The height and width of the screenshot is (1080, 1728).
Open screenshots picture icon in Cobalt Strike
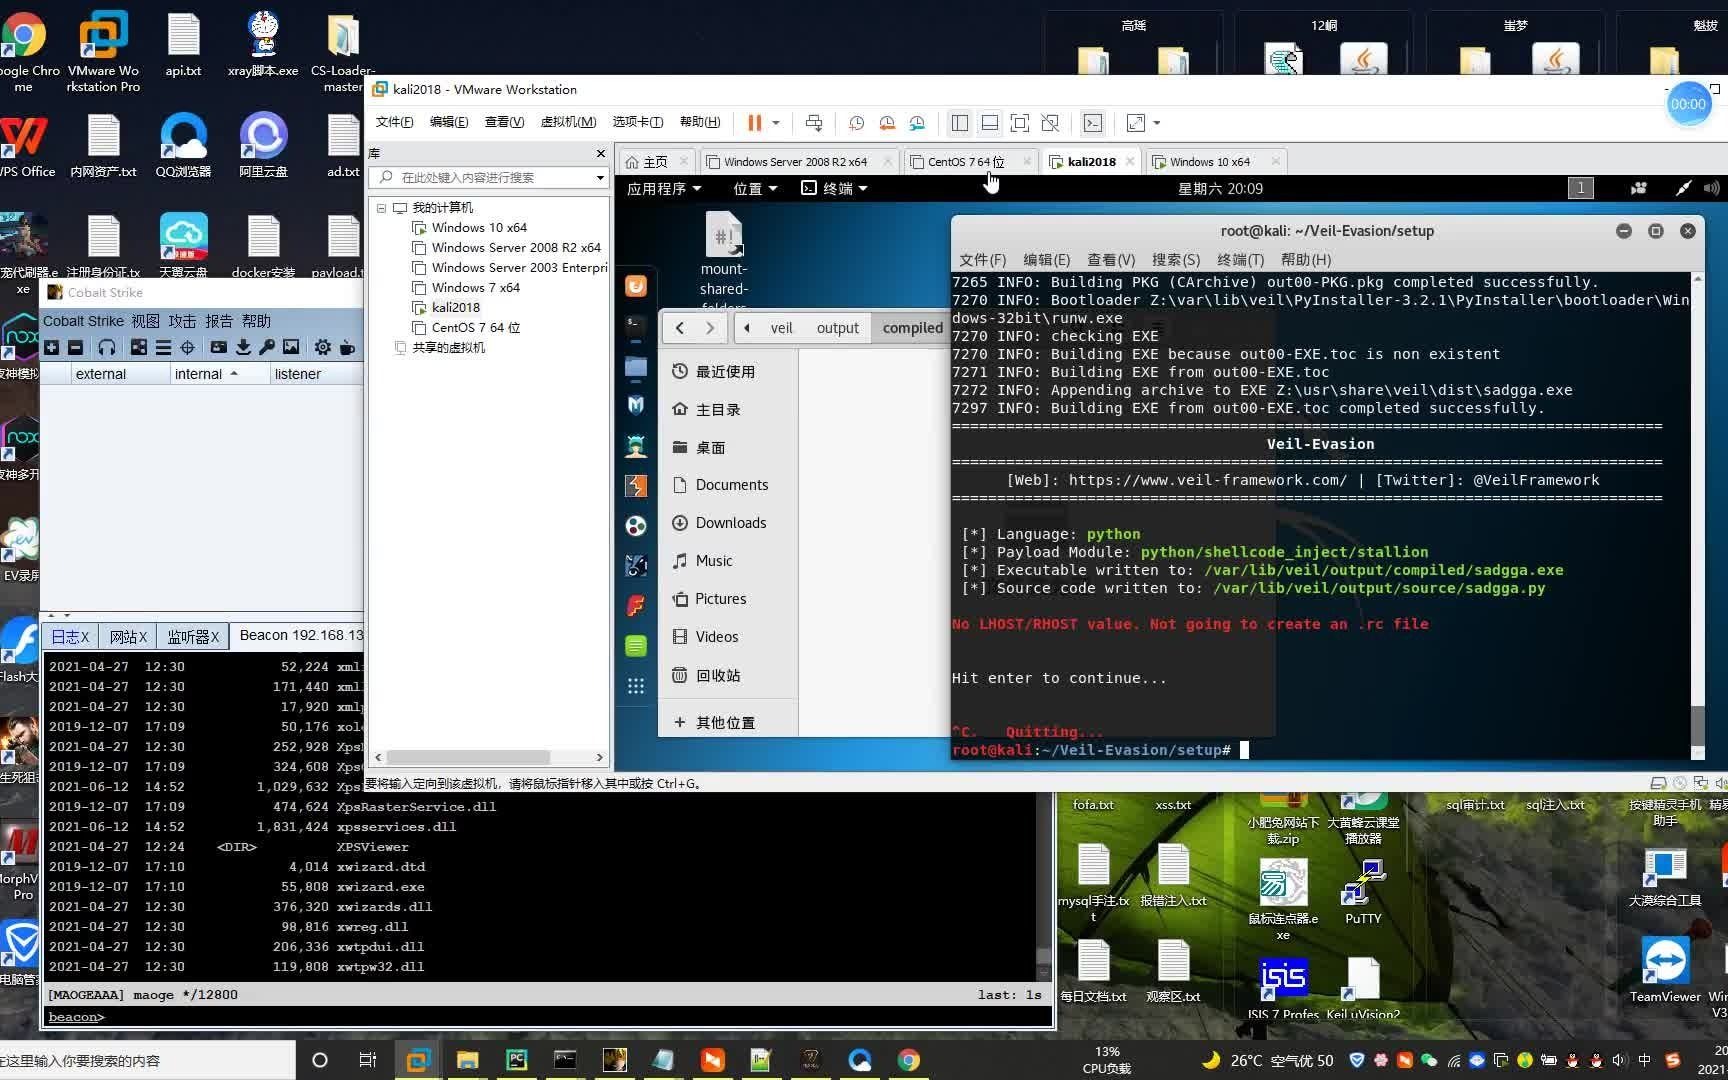(x=291, y=347)
